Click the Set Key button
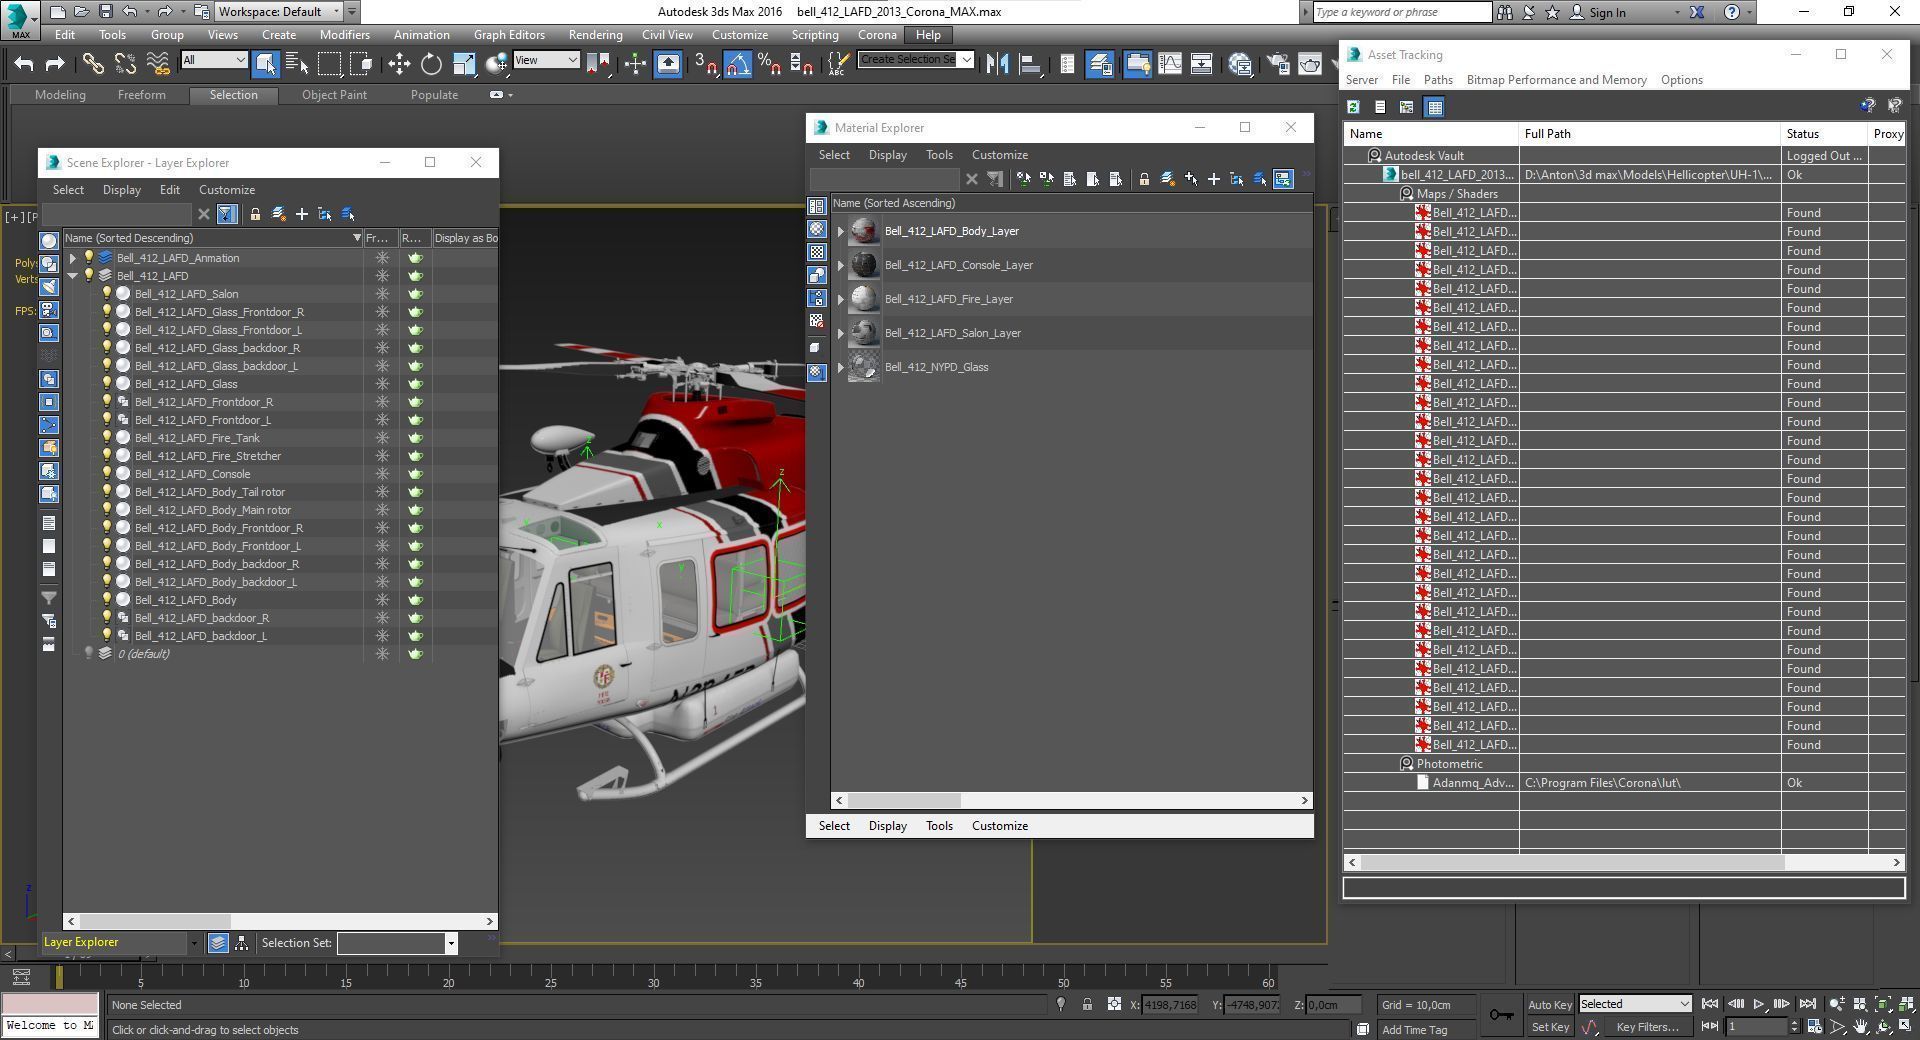This screenshot has height=1040, width=1920. click(1549, 1027)
